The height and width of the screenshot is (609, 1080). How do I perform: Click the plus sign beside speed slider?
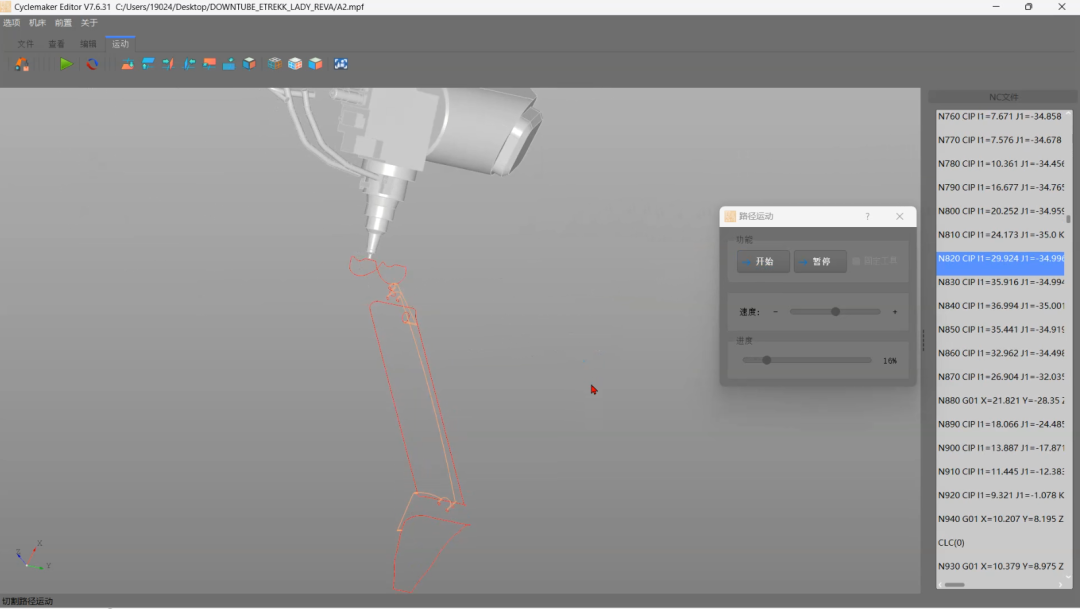tap(895, 312)
